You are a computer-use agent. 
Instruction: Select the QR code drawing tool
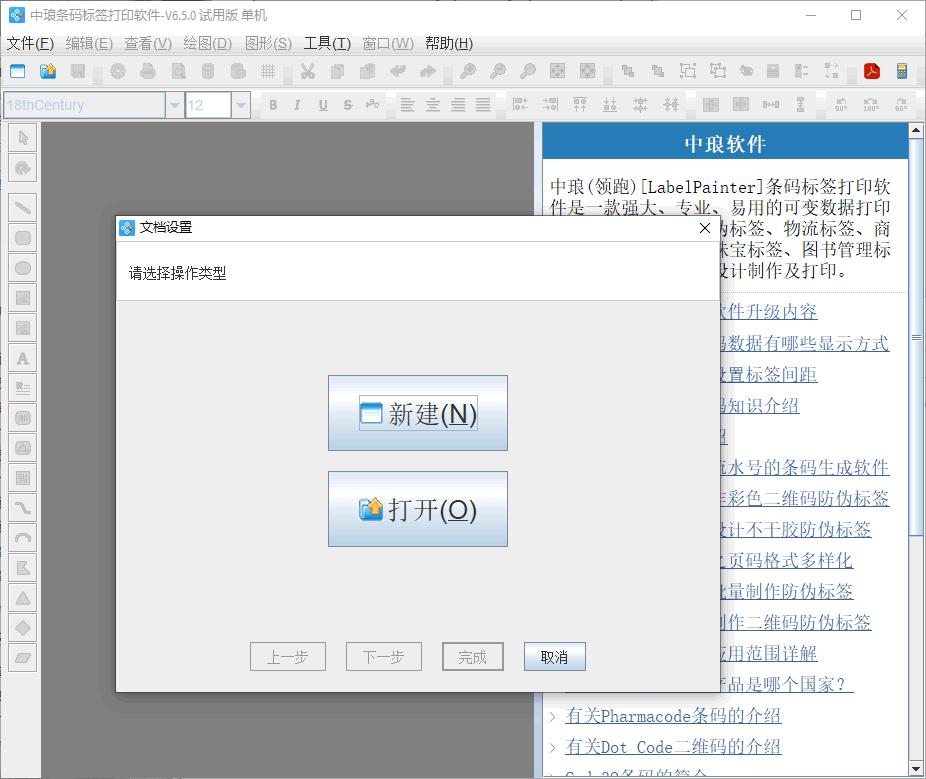[x=23, y=478]
